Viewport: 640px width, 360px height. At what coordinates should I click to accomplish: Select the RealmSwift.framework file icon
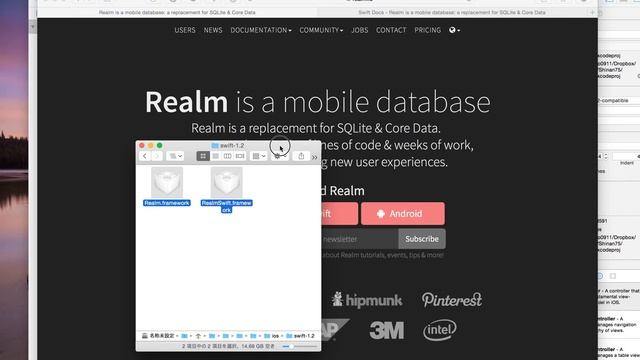(x=227, y=182)
